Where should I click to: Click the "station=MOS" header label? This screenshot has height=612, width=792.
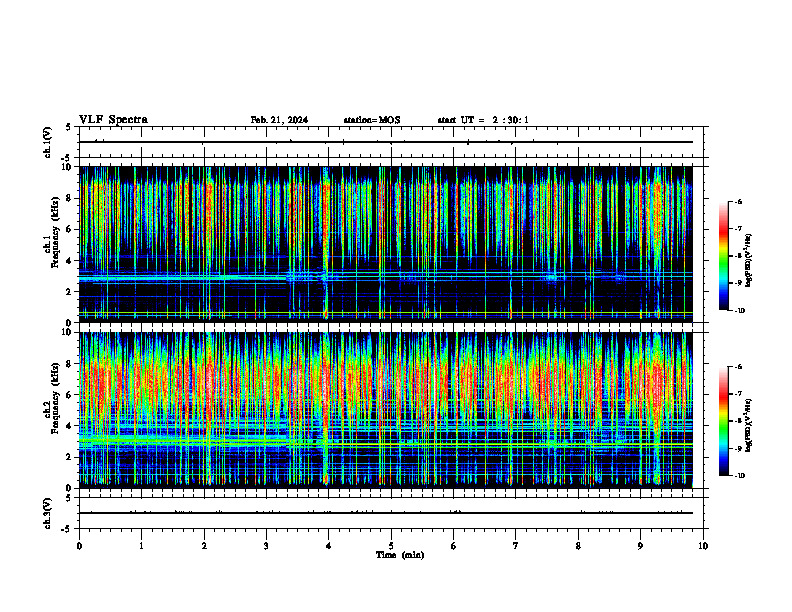pyautogui.click(x=372, y=120)
